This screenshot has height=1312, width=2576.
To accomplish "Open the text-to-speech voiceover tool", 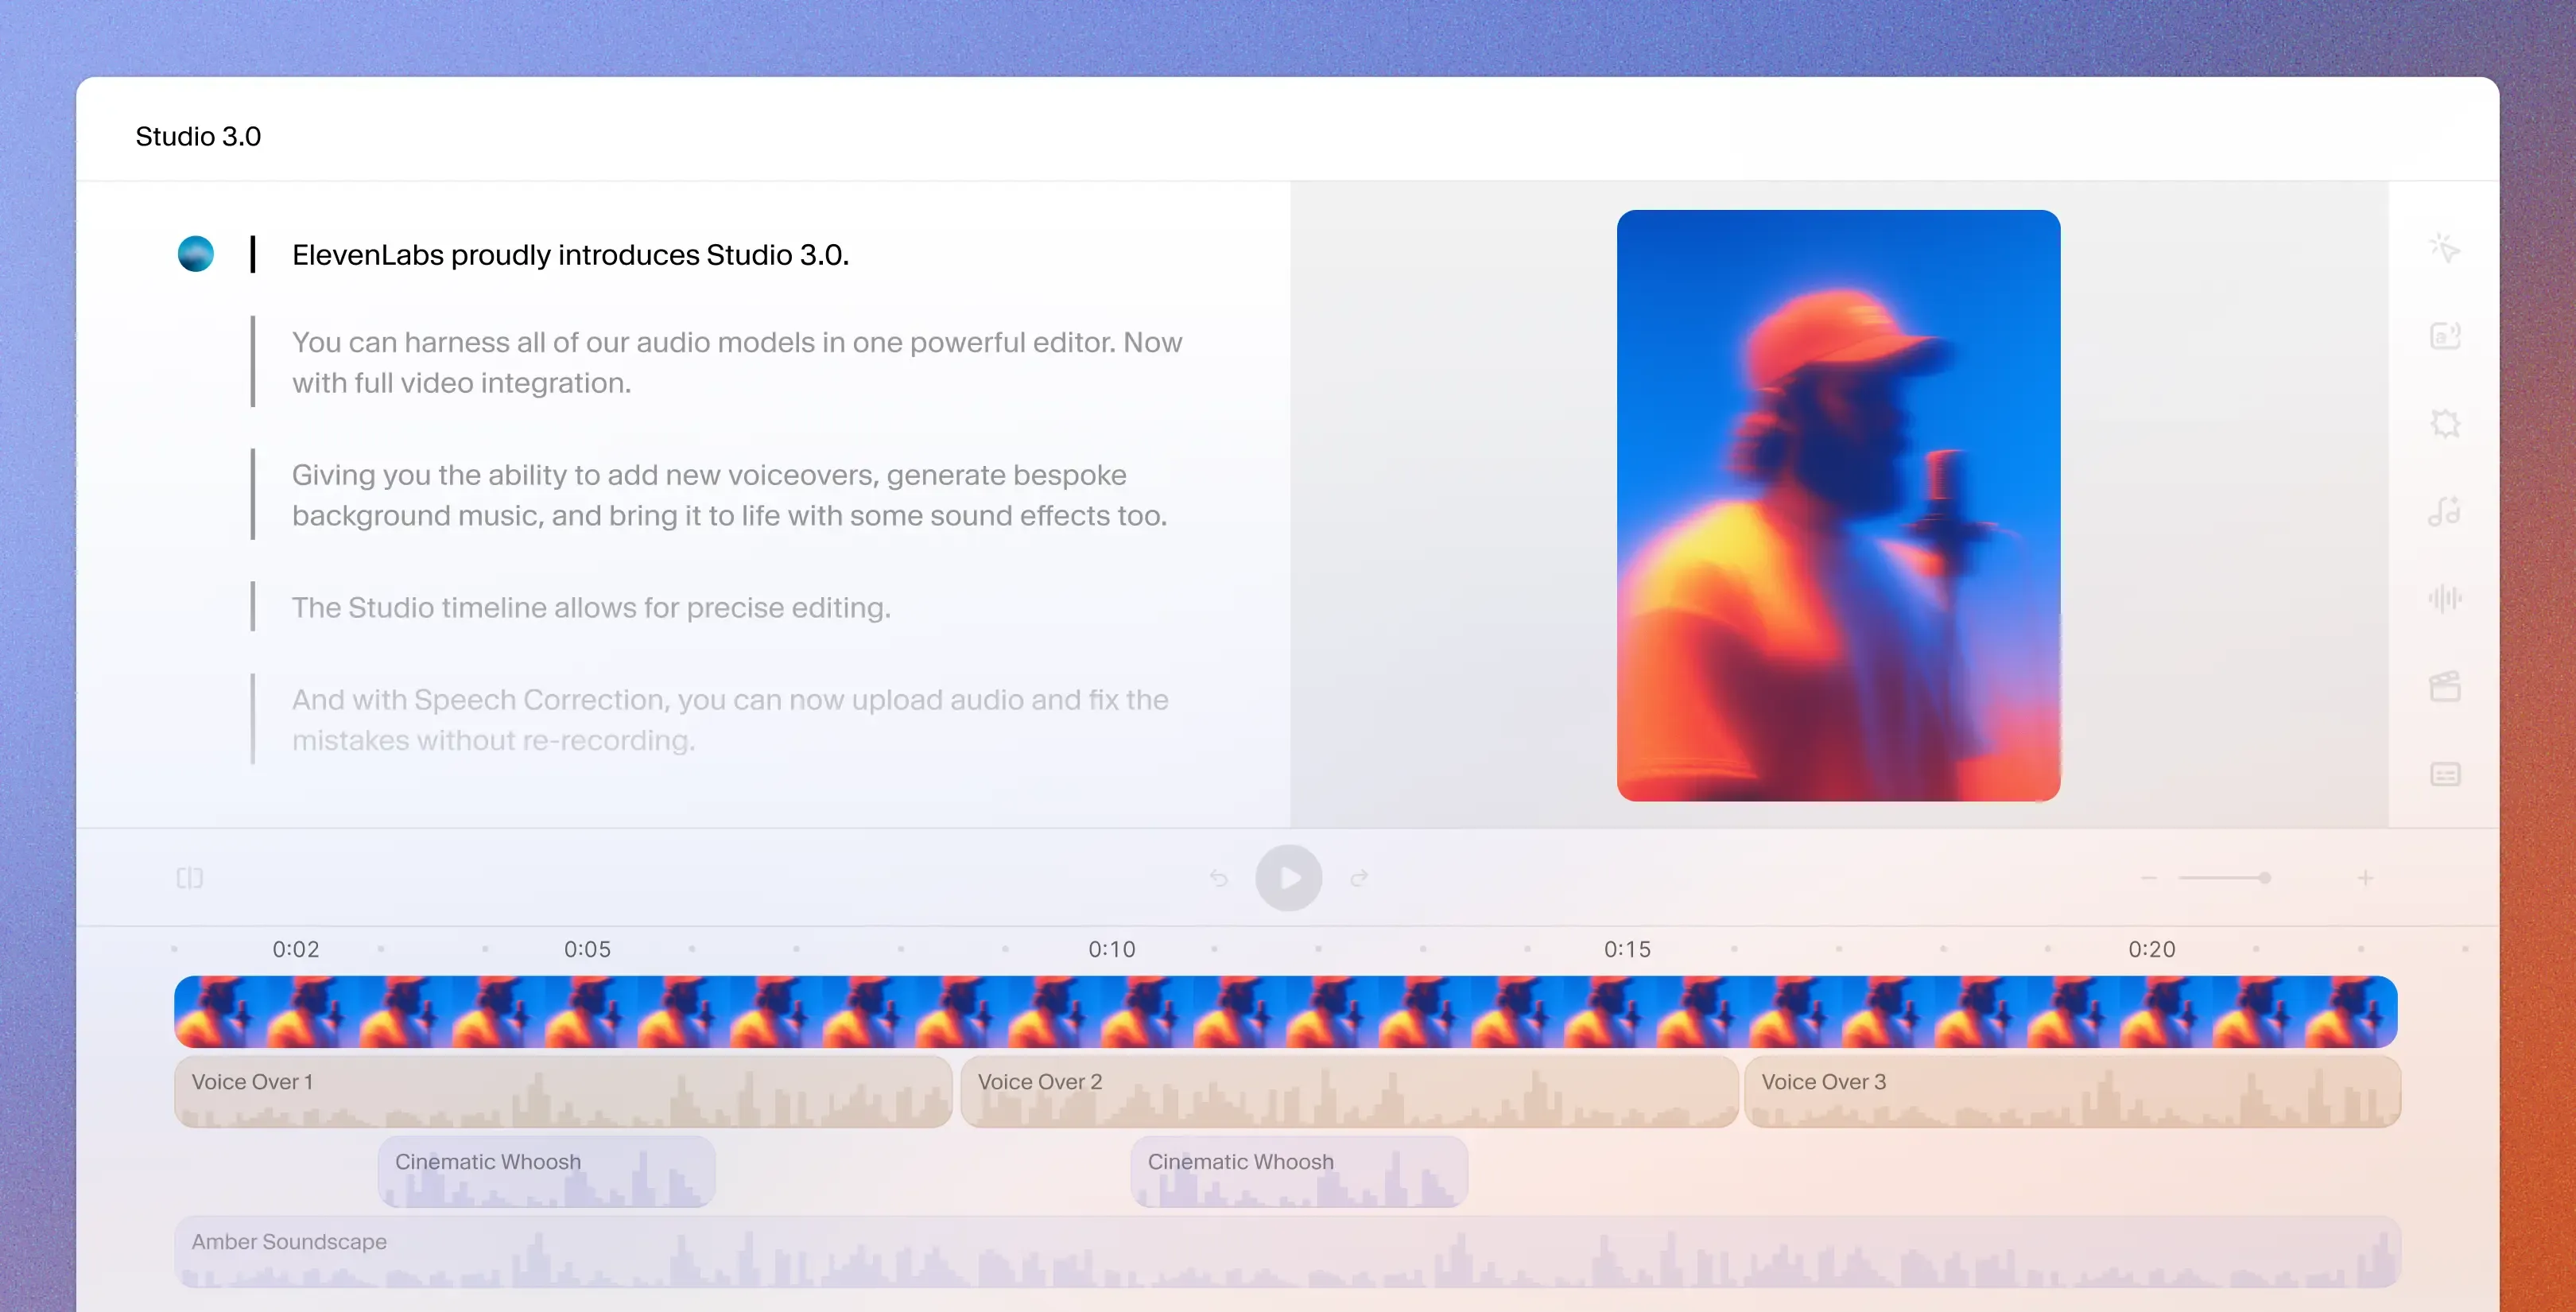I will tap(2445, 336).
